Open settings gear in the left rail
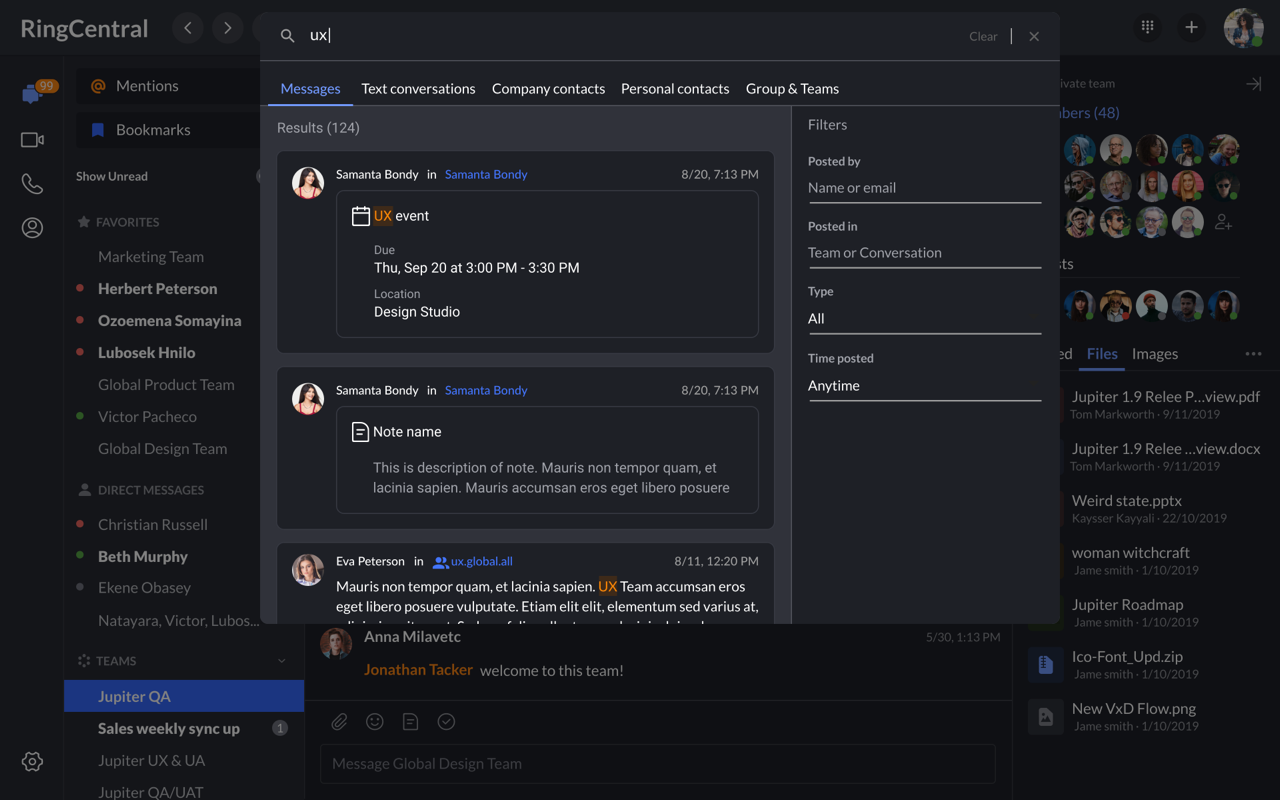Screen dimensions: 1280x800 [32, 762]
